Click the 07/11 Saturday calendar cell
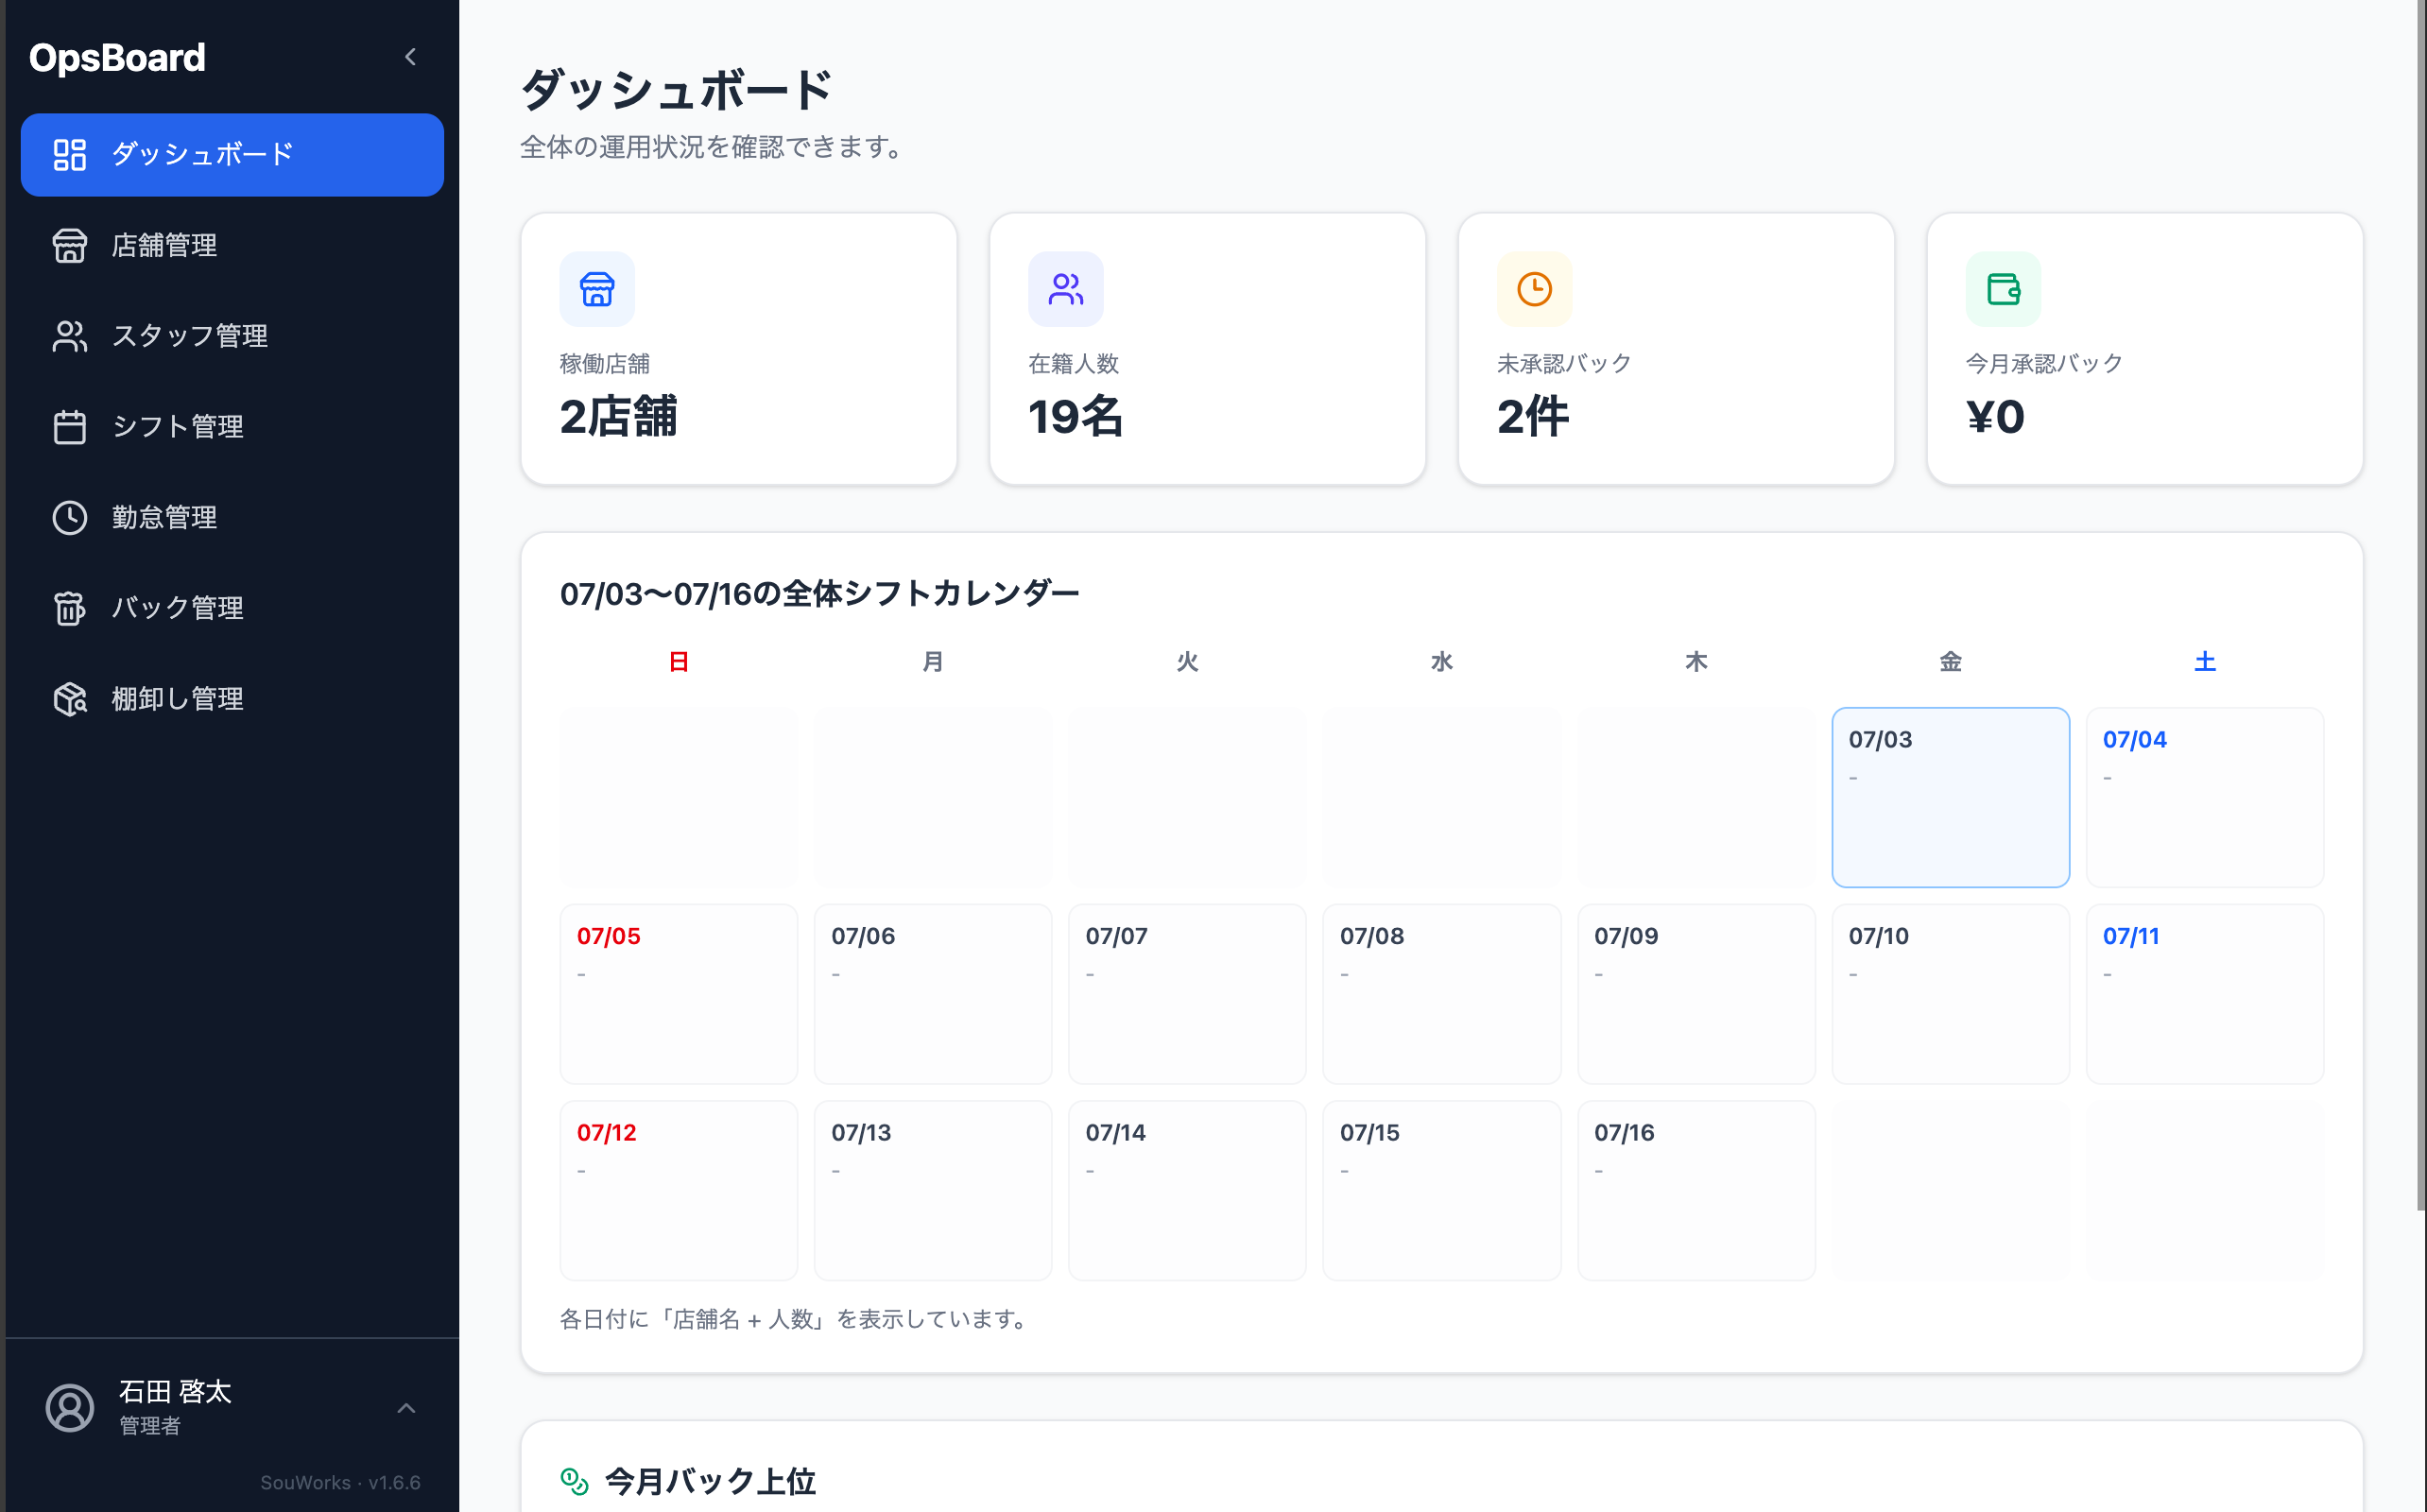2427x1512 pixels. click(x=2204, y=994)
